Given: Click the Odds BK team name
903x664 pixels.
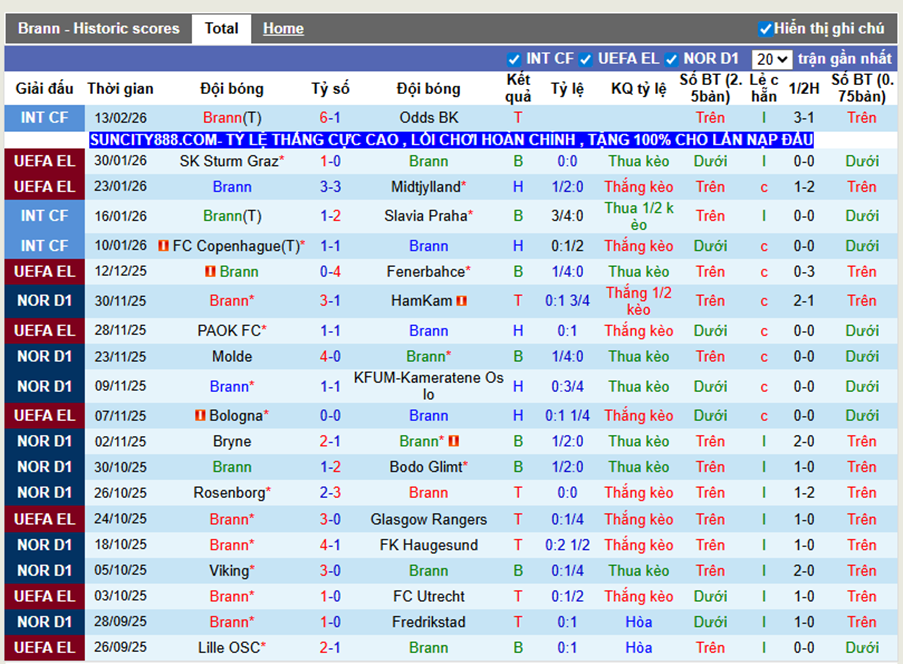Looking at the screenshot, I should [428, 117].
